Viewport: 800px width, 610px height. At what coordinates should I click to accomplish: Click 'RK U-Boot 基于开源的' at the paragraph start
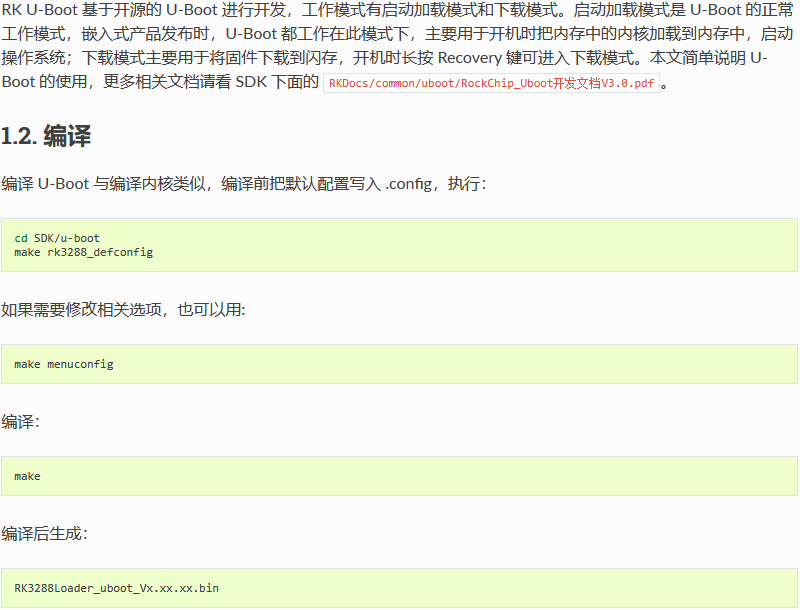[84, 10]
